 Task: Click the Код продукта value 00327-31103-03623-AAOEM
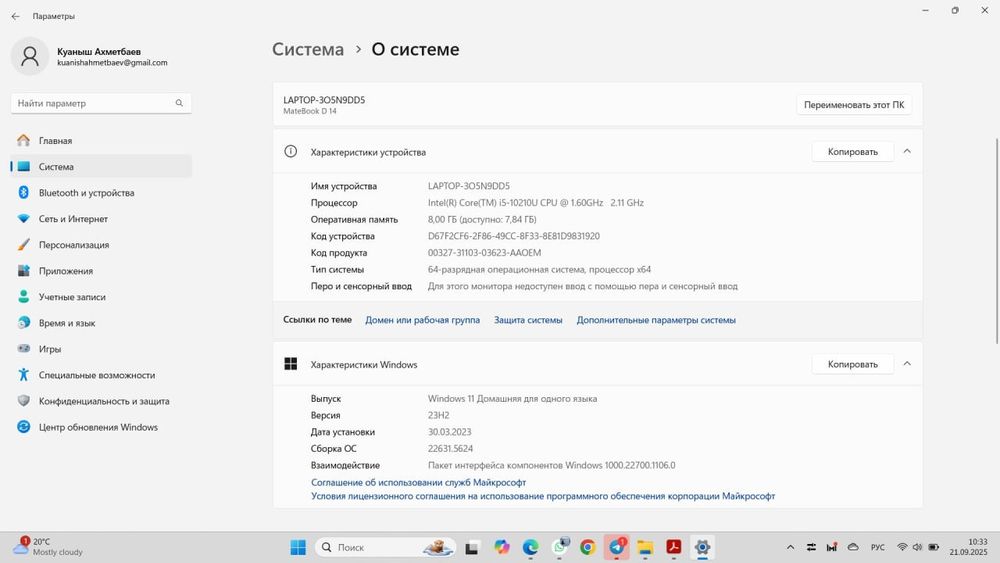[x=484, y=252]
